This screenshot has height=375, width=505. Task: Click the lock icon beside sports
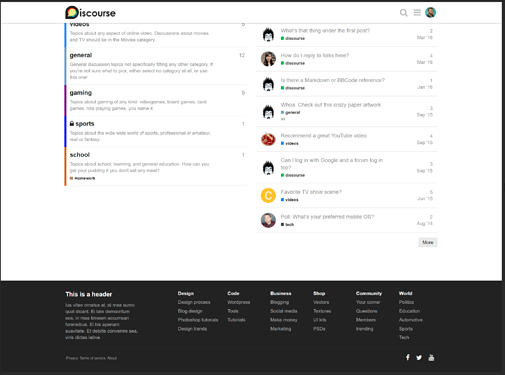(72, 123)
